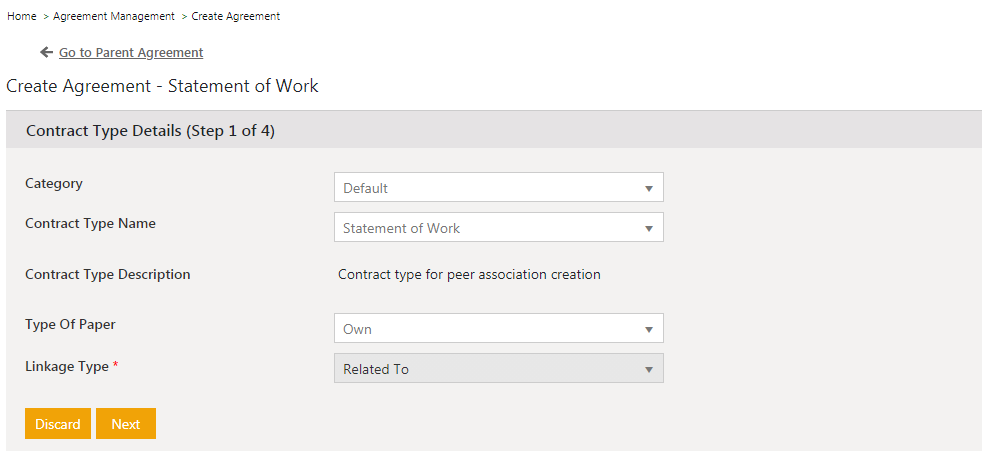The image size is (982, 451).
Task: Click the Discard button
Action: point(58,424)
